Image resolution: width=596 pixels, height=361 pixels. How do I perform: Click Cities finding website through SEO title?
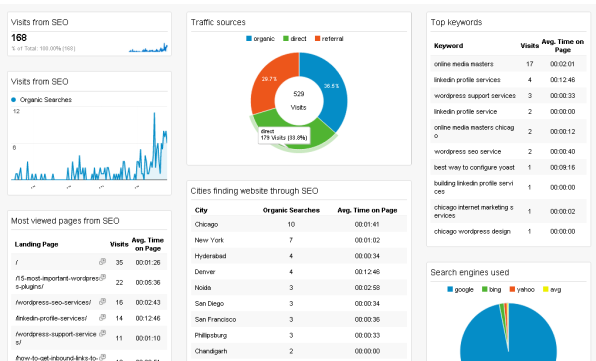(254, 191)
